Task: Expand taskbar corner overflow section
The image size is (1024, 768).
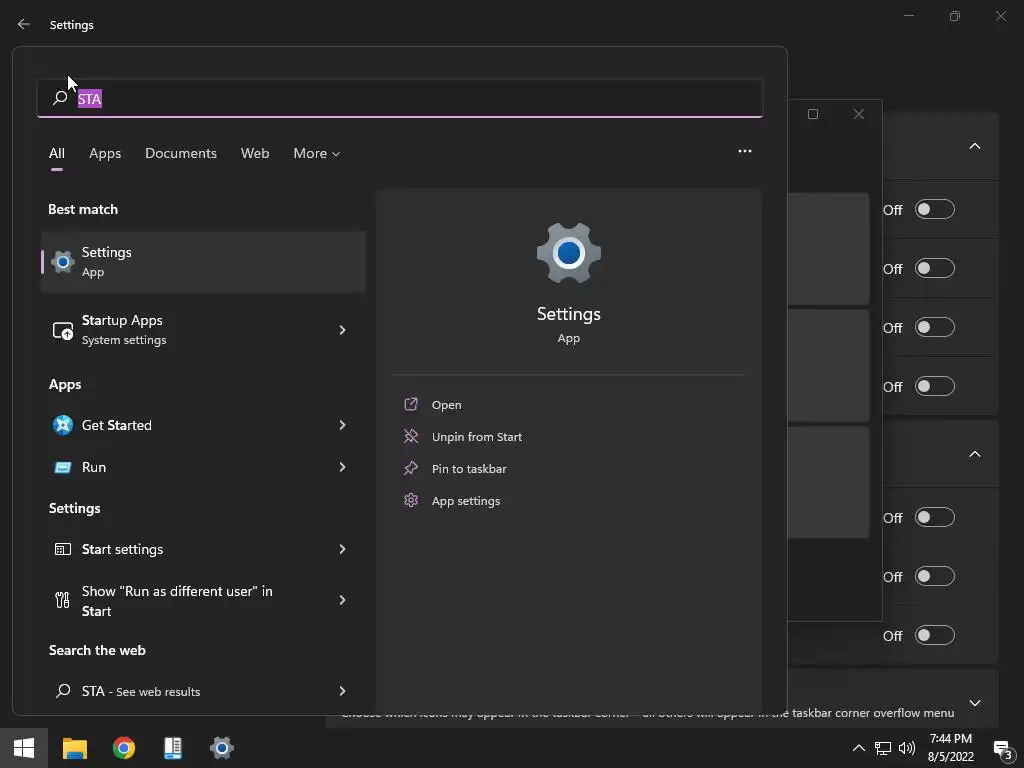Action: (x=974, y=703)
